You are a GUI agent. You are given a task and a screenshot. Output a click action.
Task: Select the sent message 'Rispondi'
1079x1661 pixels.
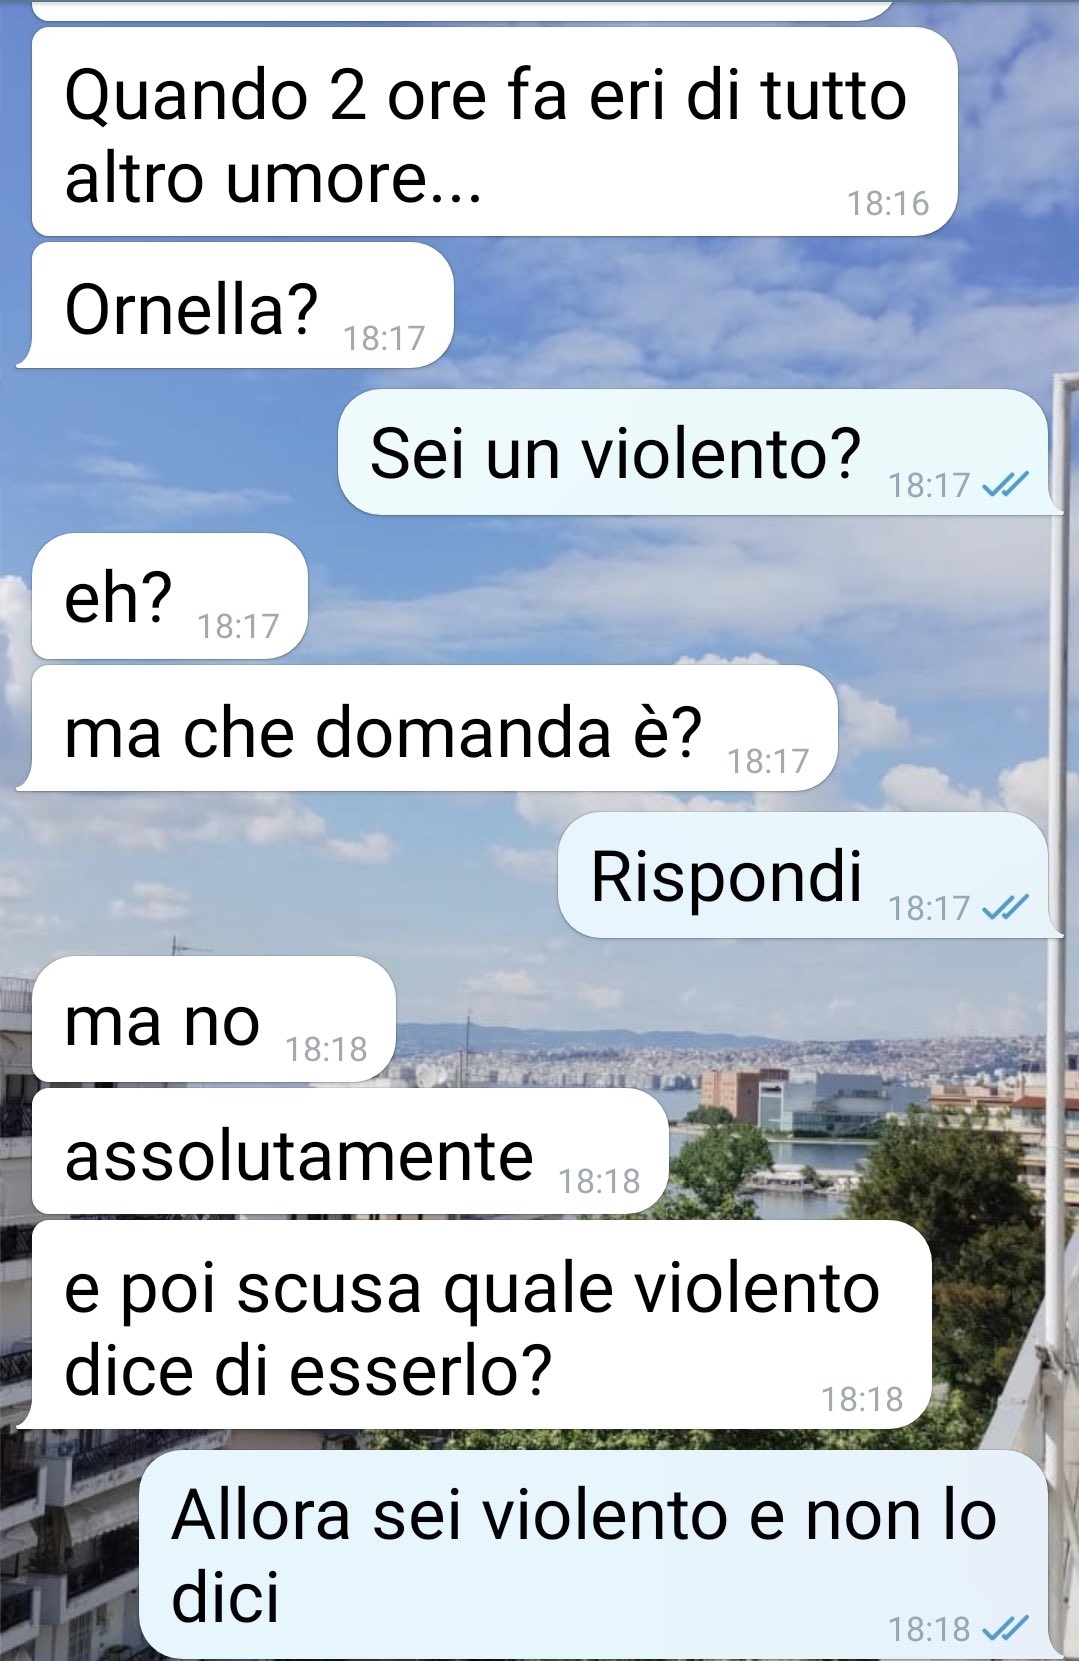(810, 875)
